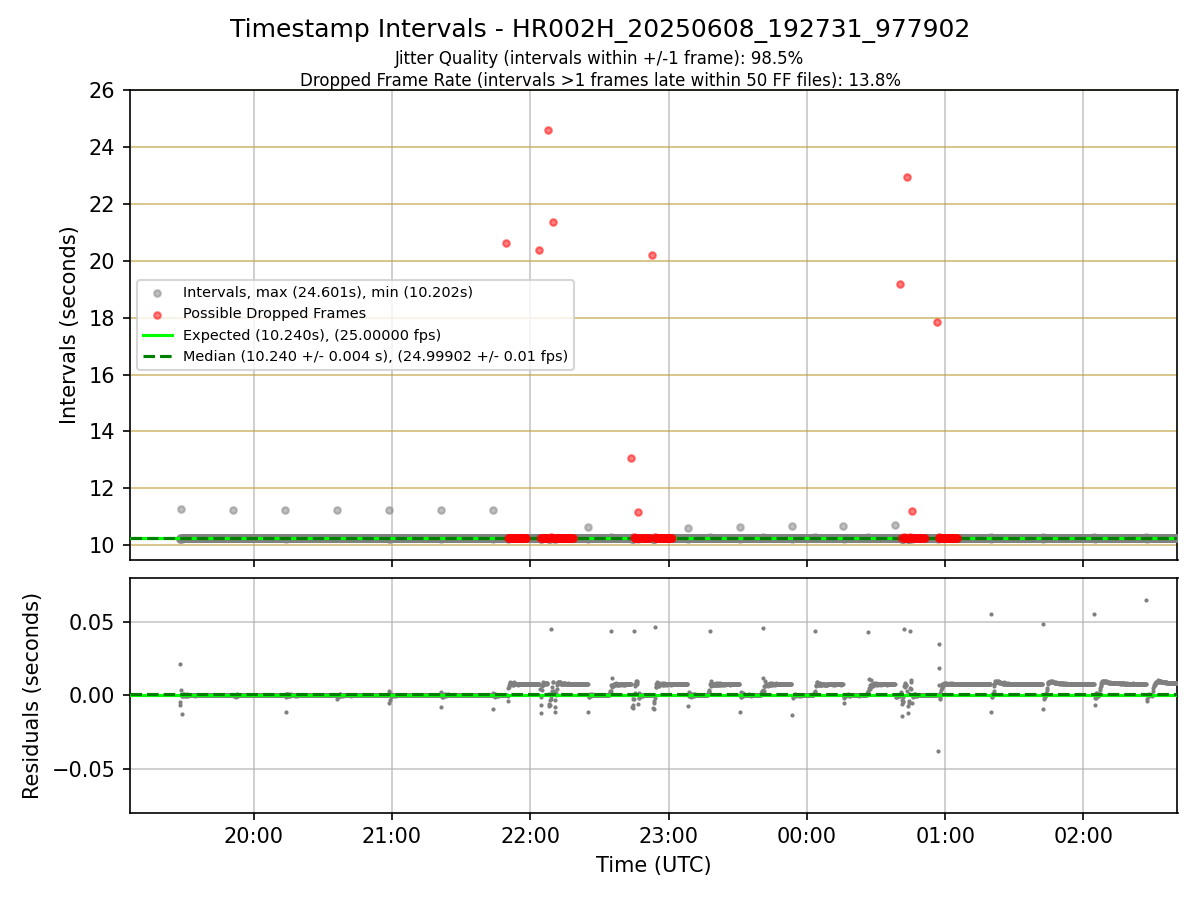
Task: Select the 'Median (10.240 +/- 0.004 s)' legend entry
Action: (376, 356)
